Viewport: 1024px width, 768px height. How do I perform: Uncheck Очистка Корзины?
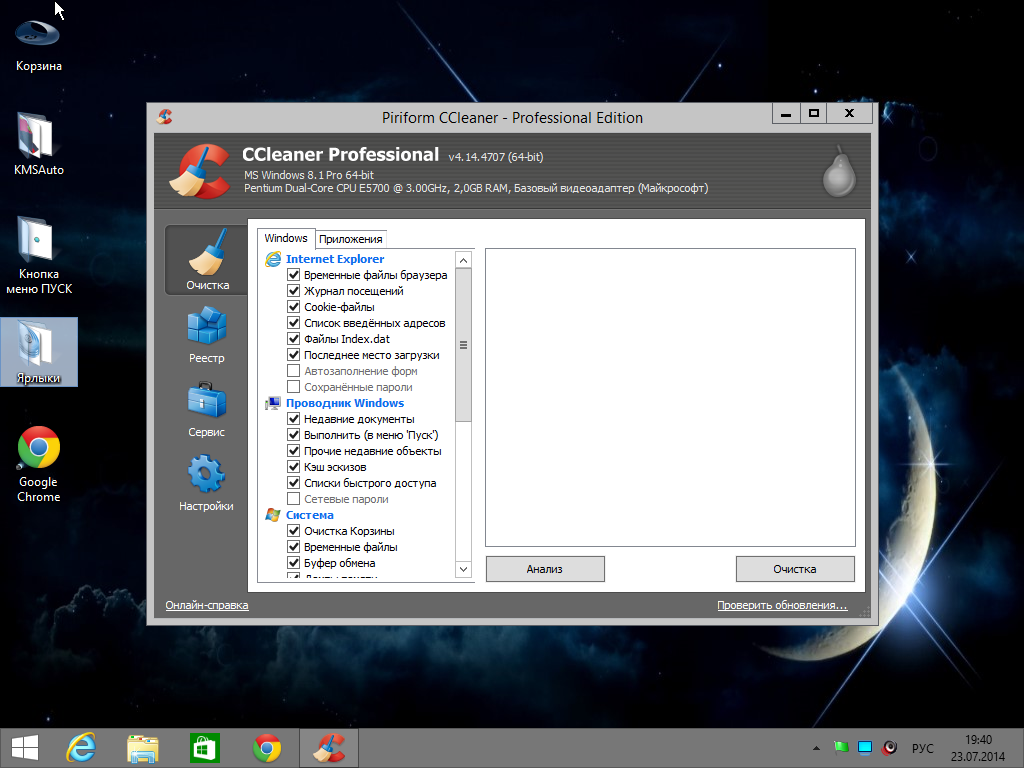pyautogui.click(x=294, y=531)
